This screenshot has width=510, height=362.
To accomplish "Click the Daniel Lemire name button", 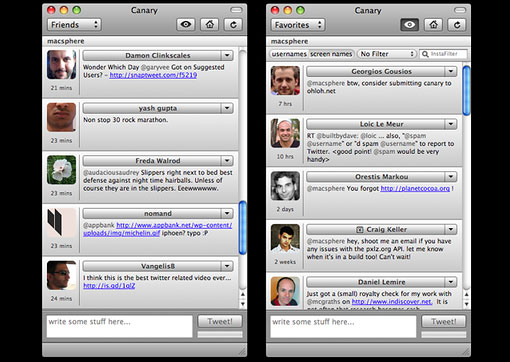I will (376, 282).
